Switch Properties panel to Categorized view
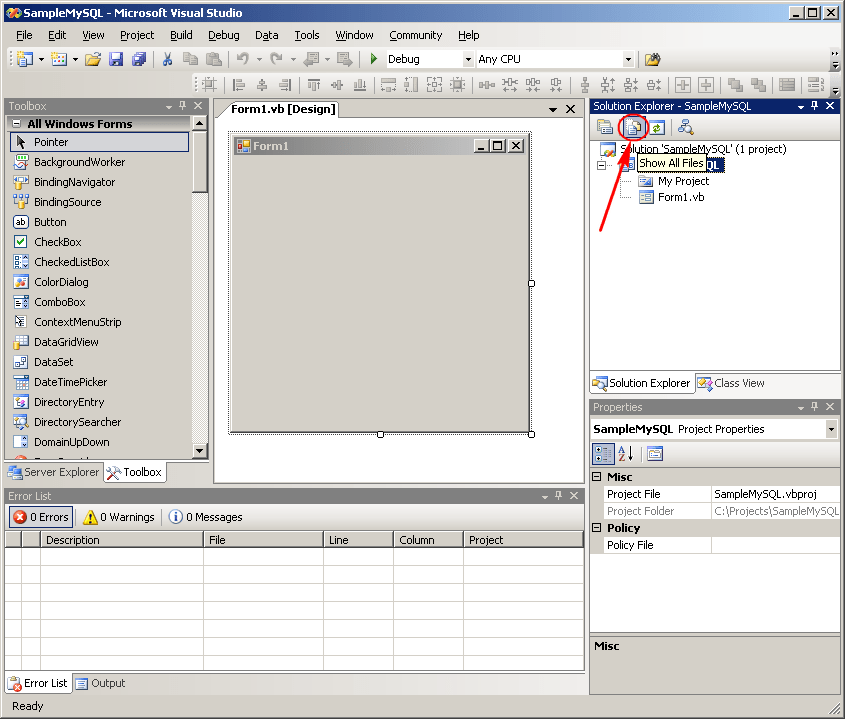845x719 pixels. 603,454
